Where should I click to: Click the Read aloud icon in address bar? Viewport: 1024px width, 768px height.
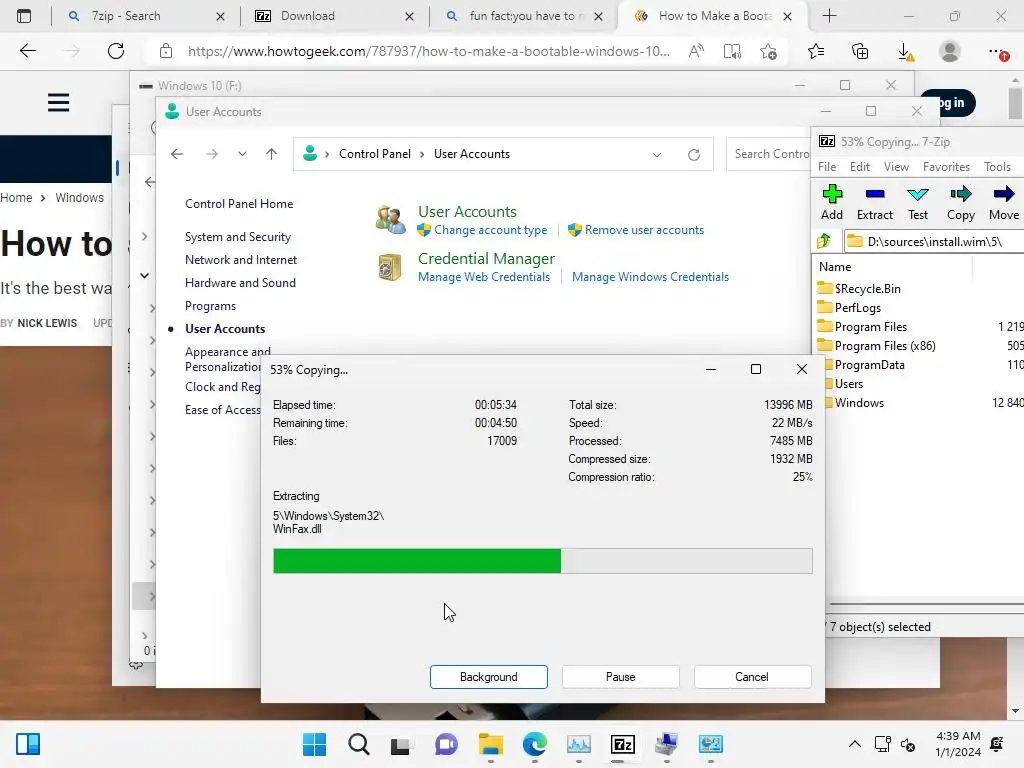click(x=696, y=51)
